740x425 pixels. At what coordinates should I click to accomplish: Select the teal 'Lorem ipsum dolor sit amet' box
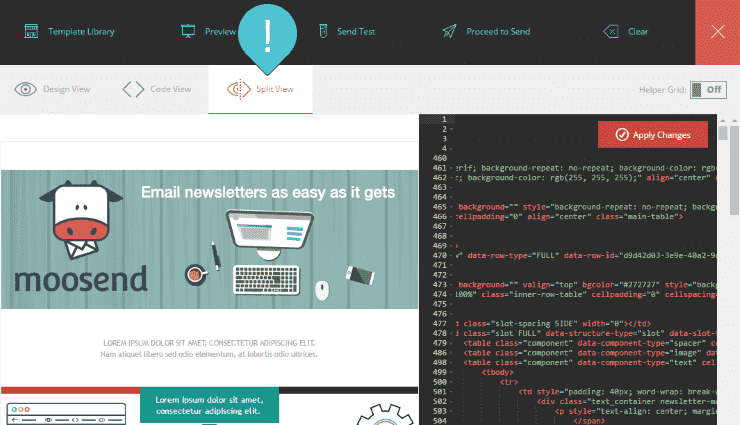pyautogui.click(x=209, y=405)
